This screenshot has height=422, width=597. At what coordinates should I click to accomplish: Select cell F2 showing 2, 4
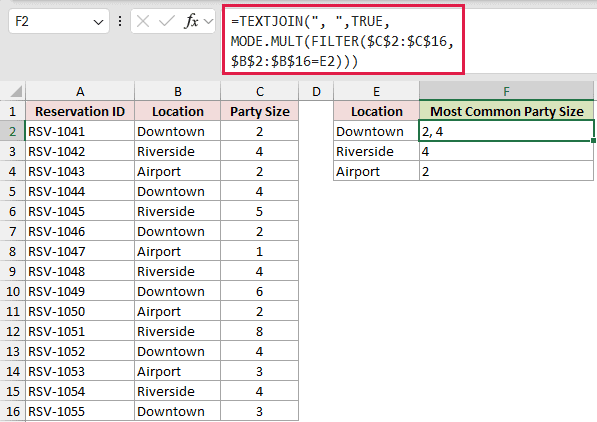506,131
